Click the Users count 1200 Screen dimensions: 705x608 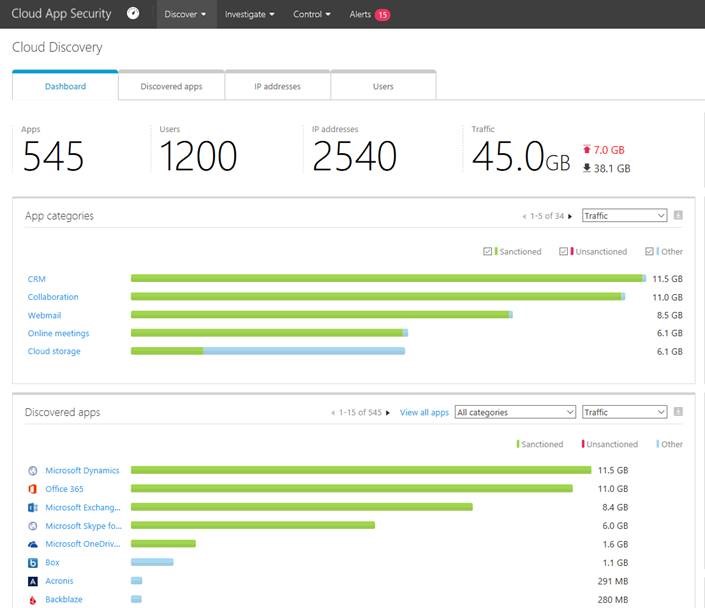pos(198,156)
